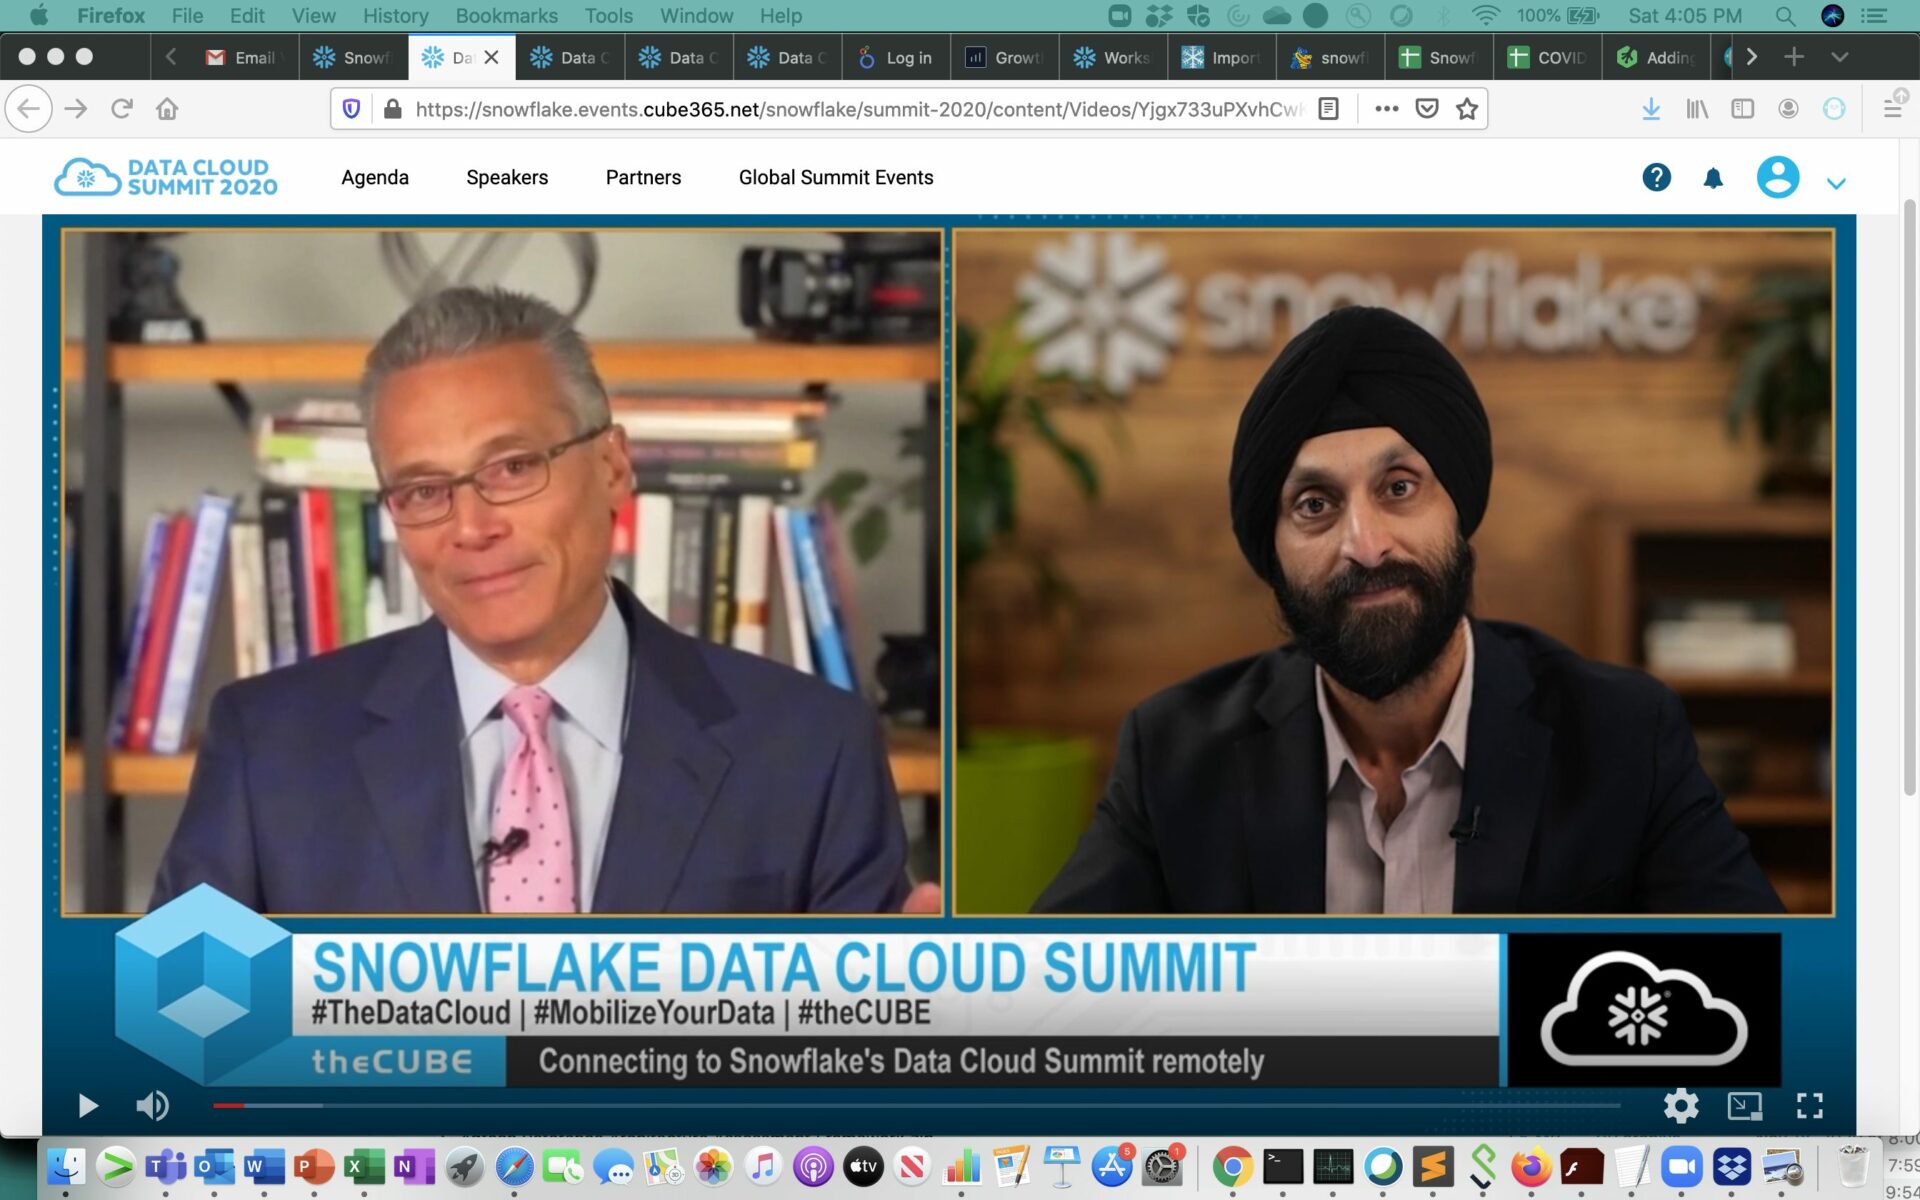Open a new browser tab
Screen dimensions: 1920x1200
(1794, 57)
